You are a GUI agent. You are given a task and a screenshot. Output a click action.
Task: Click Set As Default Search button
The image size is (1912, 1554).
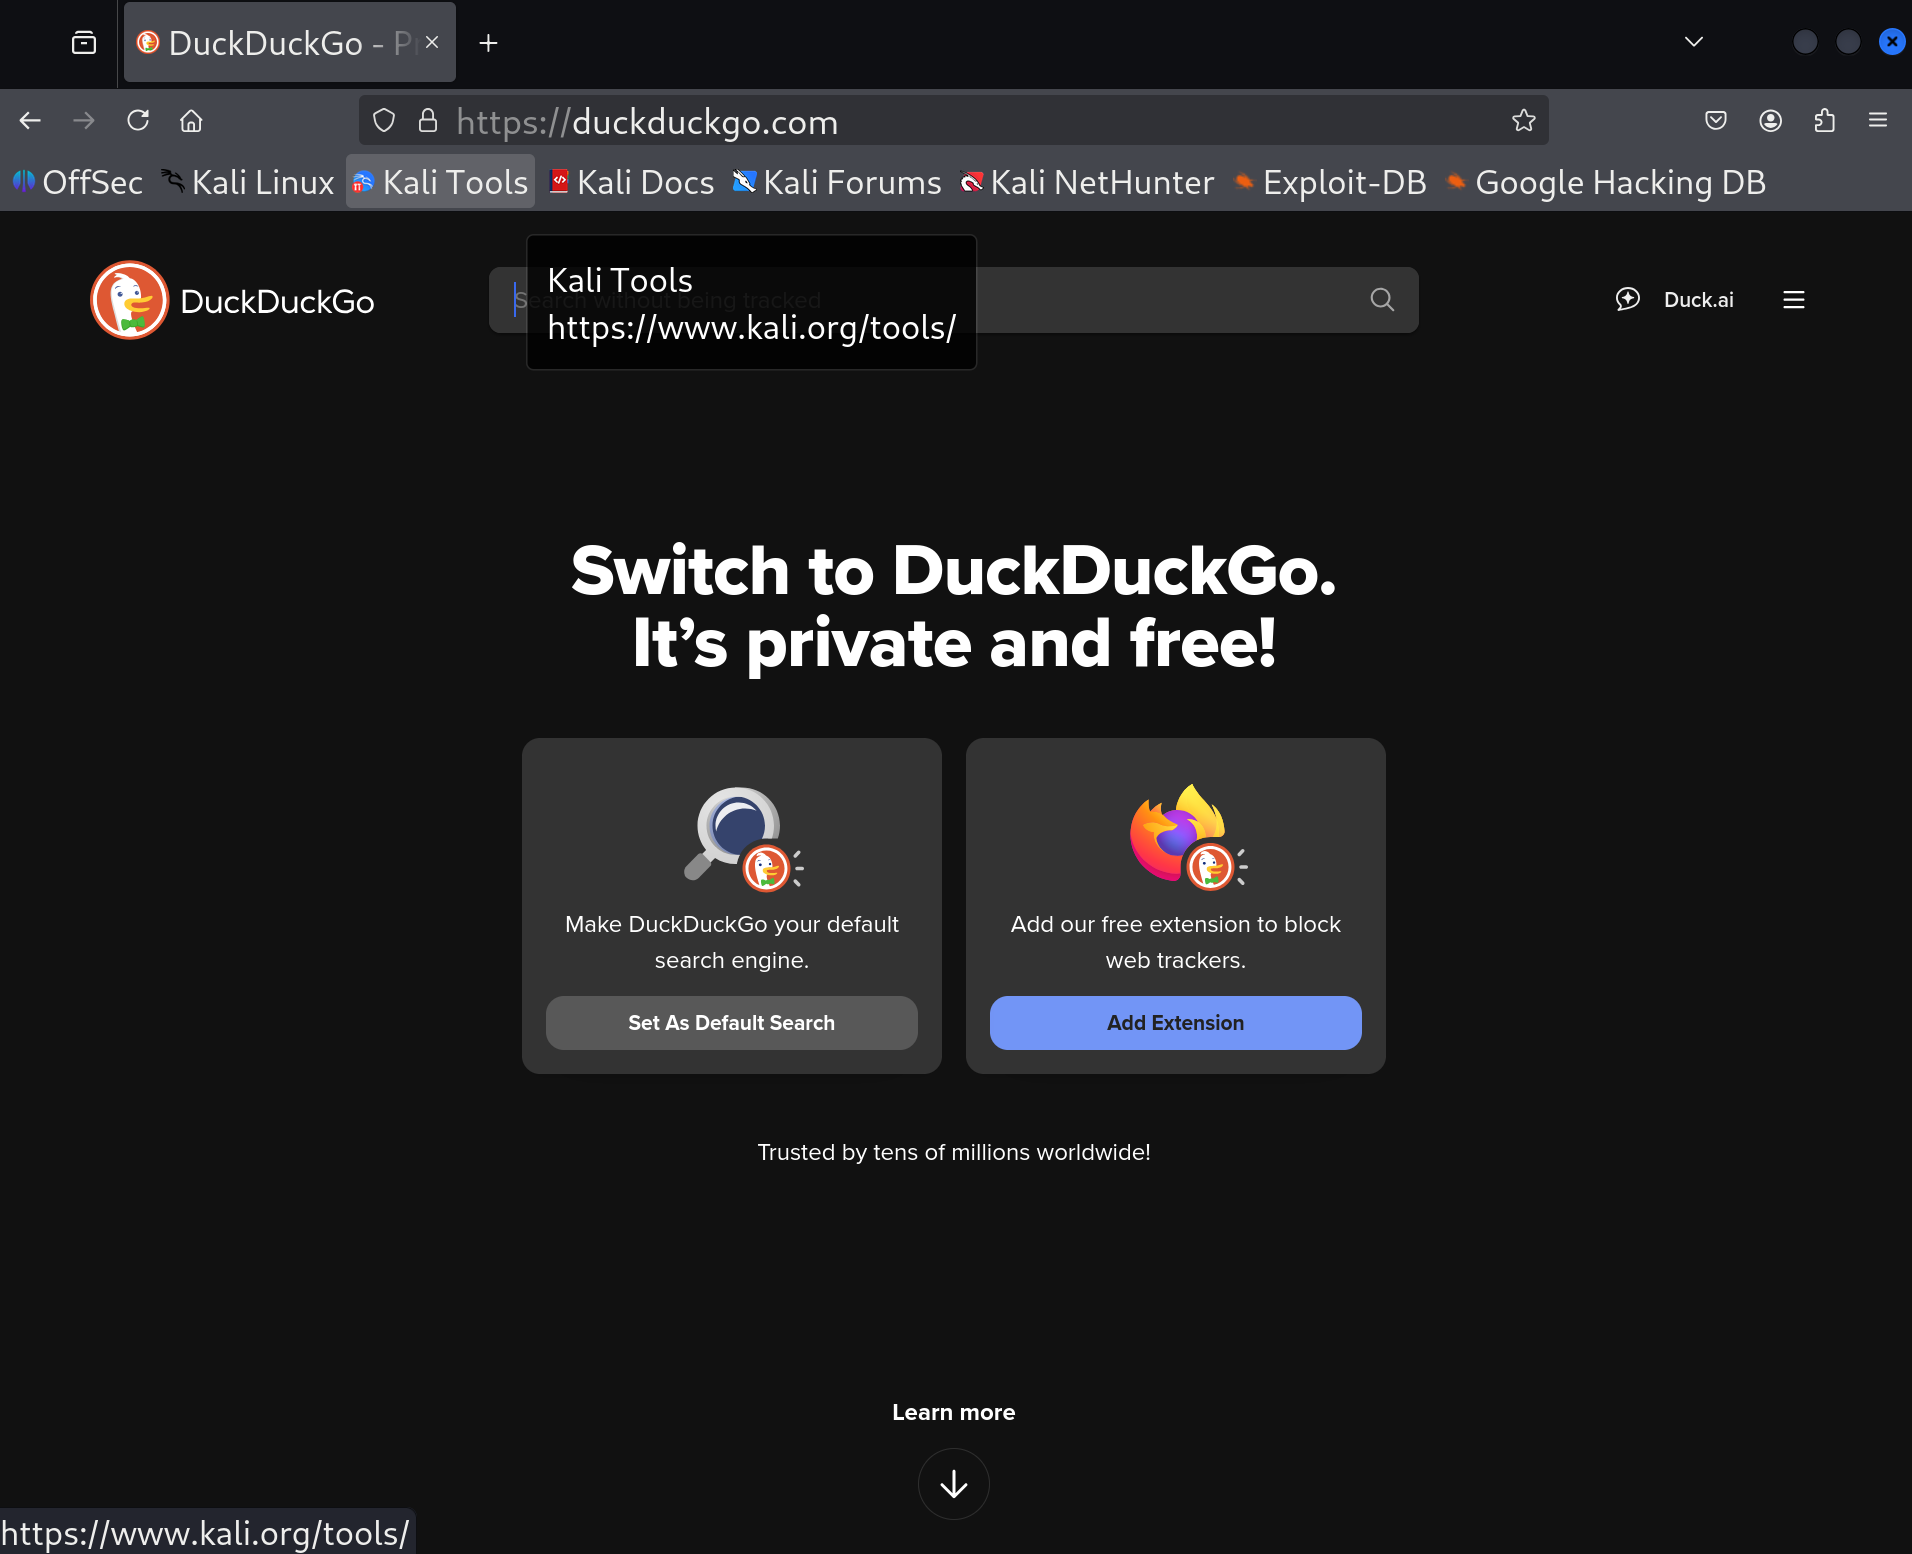[x=731, y=1023]
